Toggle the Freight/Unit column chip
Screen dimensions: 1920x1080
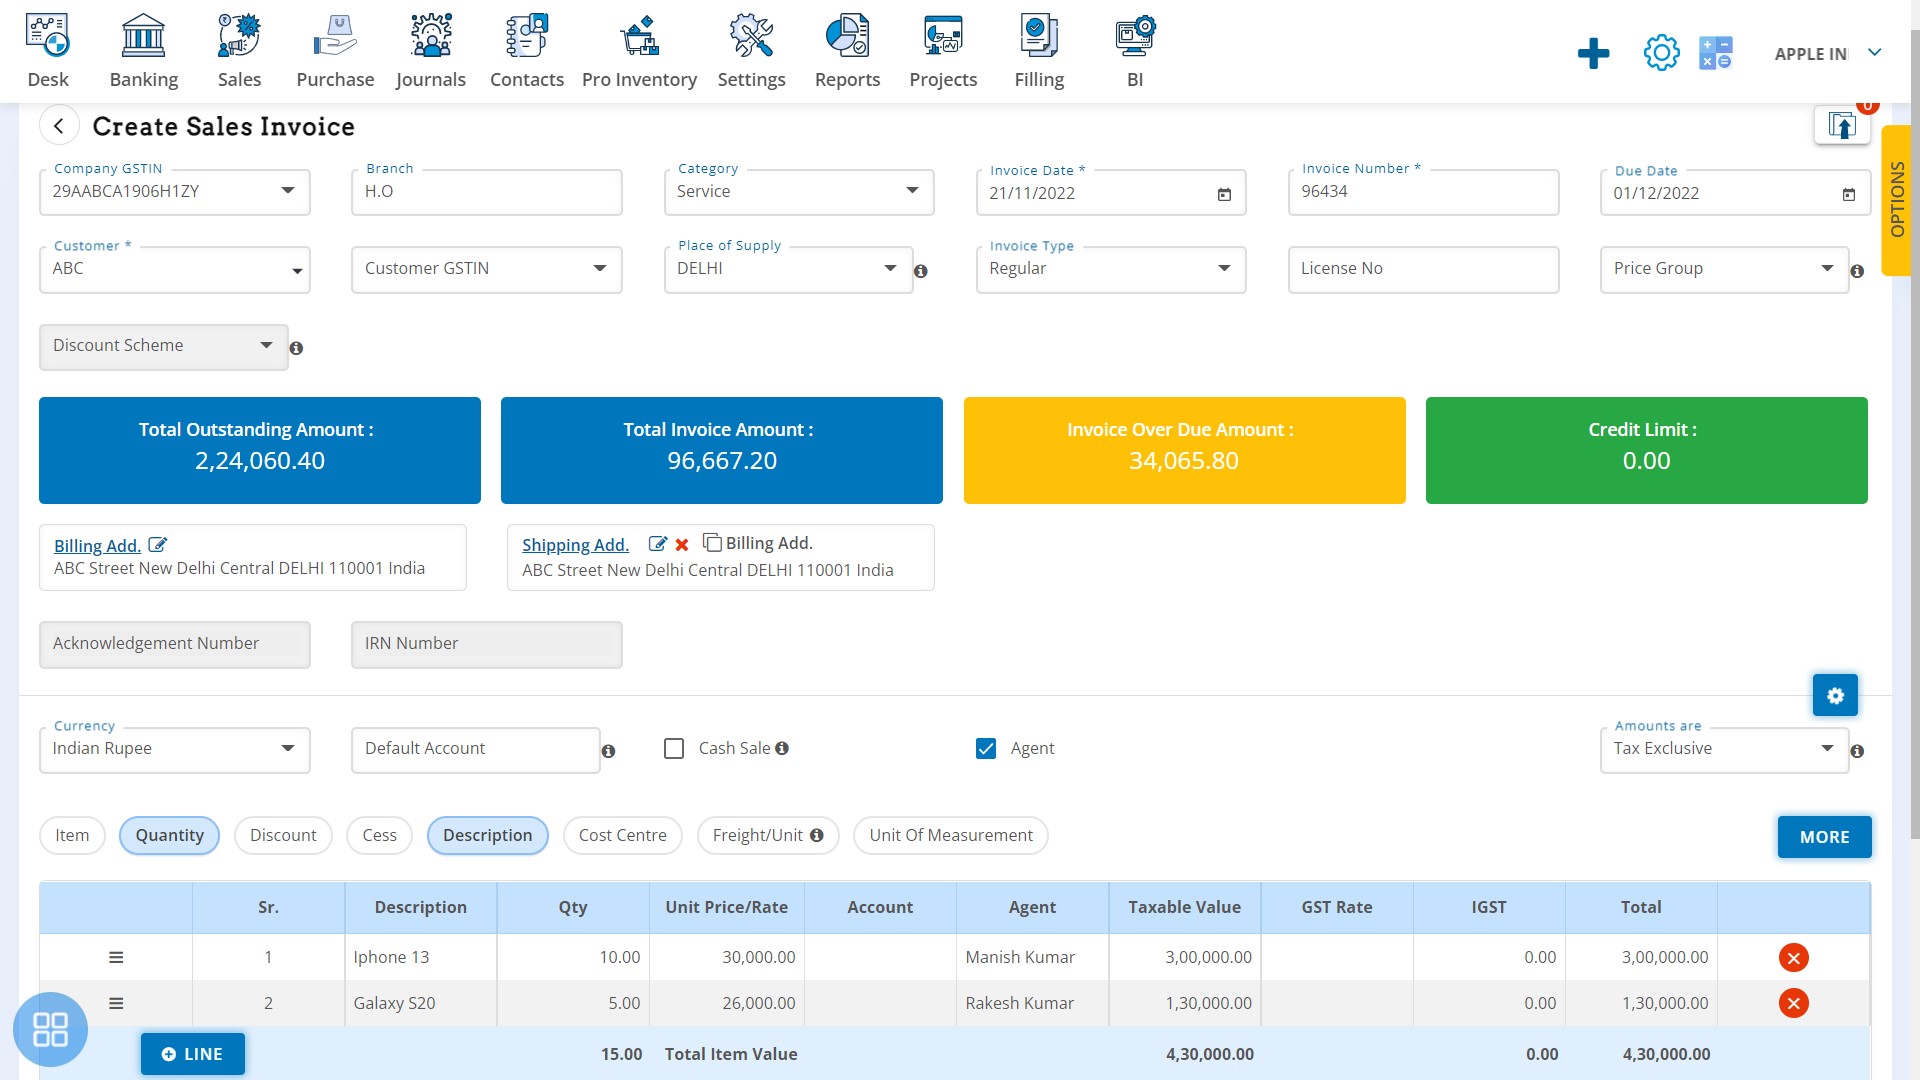click(x=767, y=835)
